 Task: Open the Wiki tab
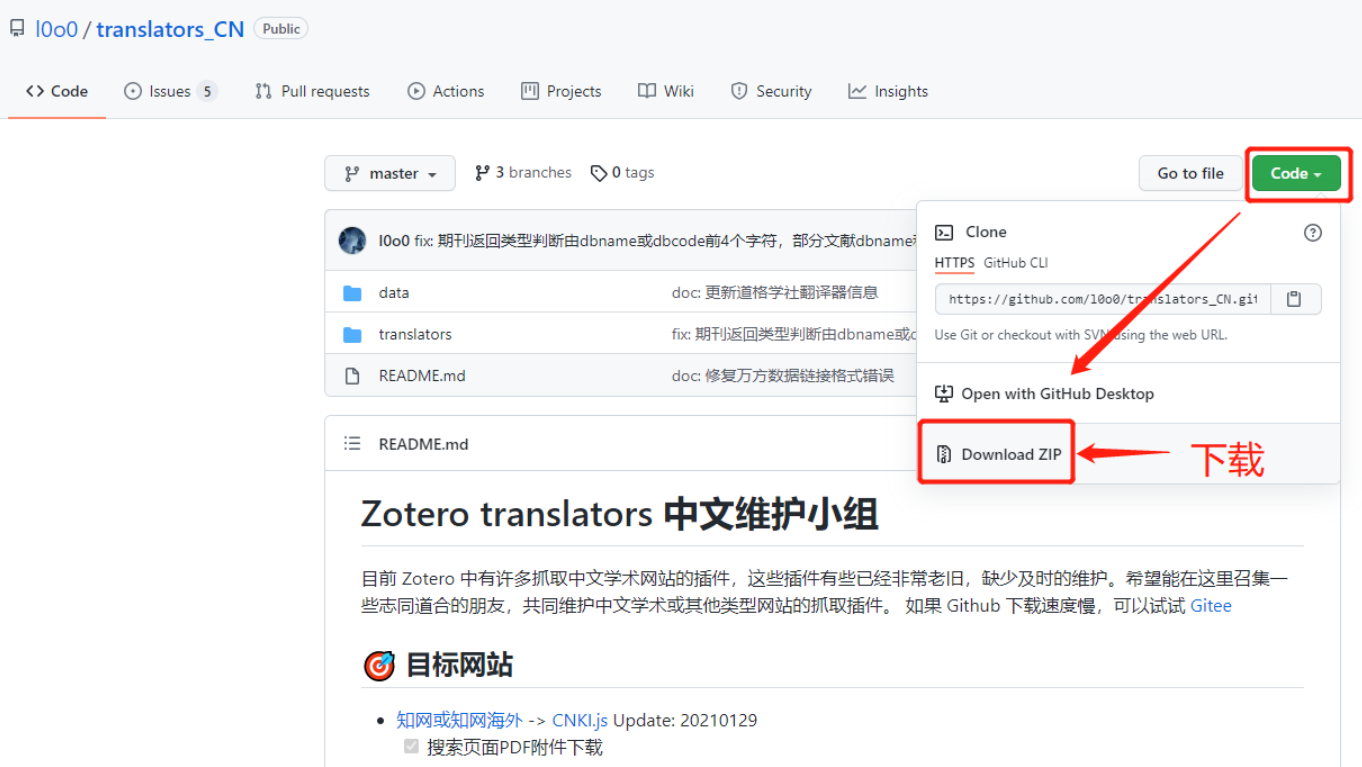tap(666, 91)
